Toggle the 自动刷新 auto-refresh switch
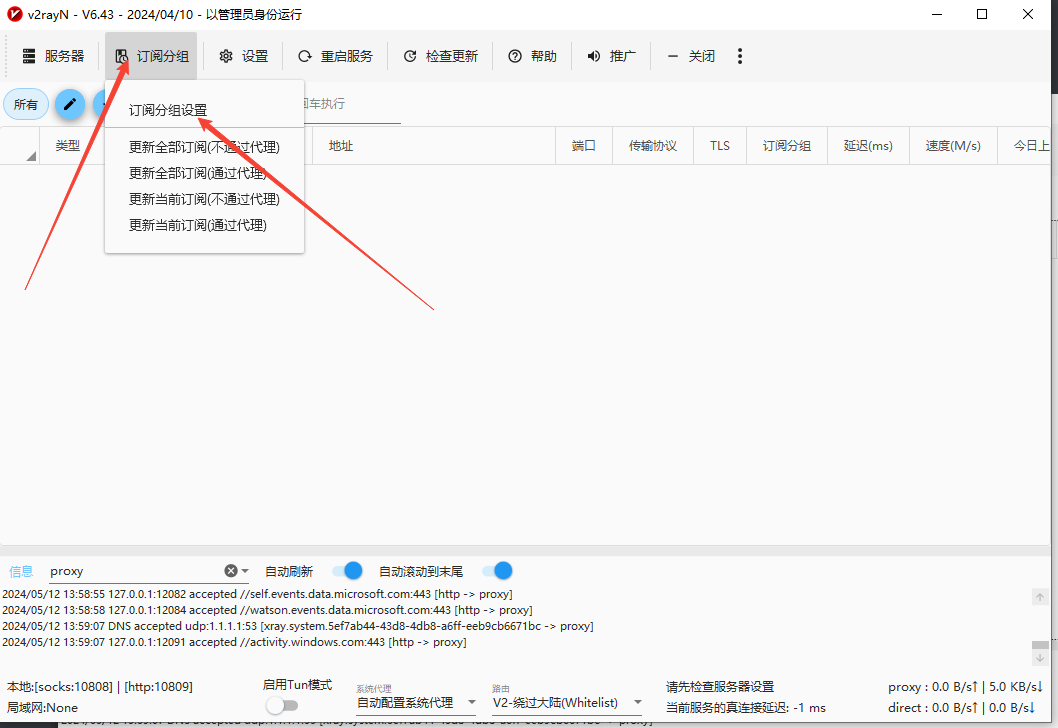The width and height of the screenshot is (1058, 728). (x=346, y=571)
